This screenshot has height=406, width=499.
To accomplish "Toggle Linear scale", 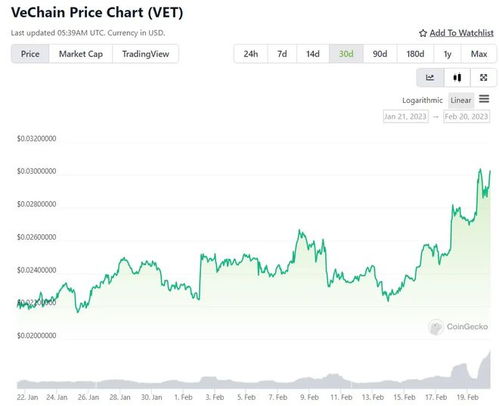I will point(461,100).
